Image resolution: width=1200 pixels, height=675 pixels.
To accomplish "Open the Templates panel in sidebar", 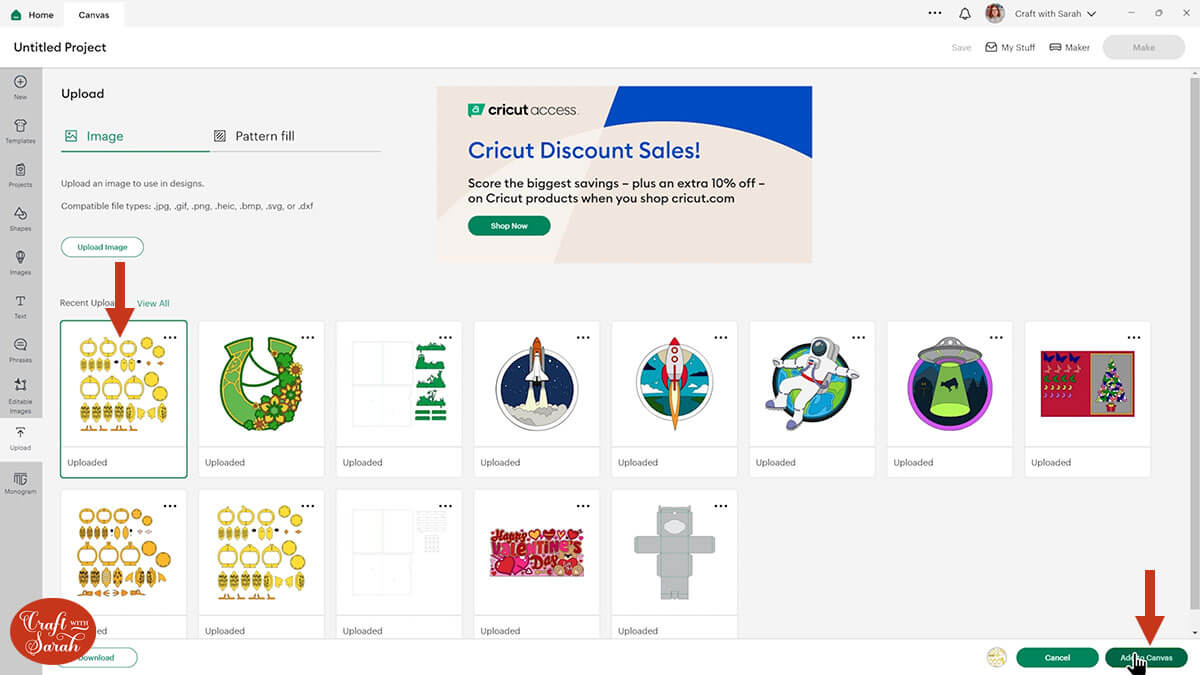I will pyautogui.click(x=20, y=130).
